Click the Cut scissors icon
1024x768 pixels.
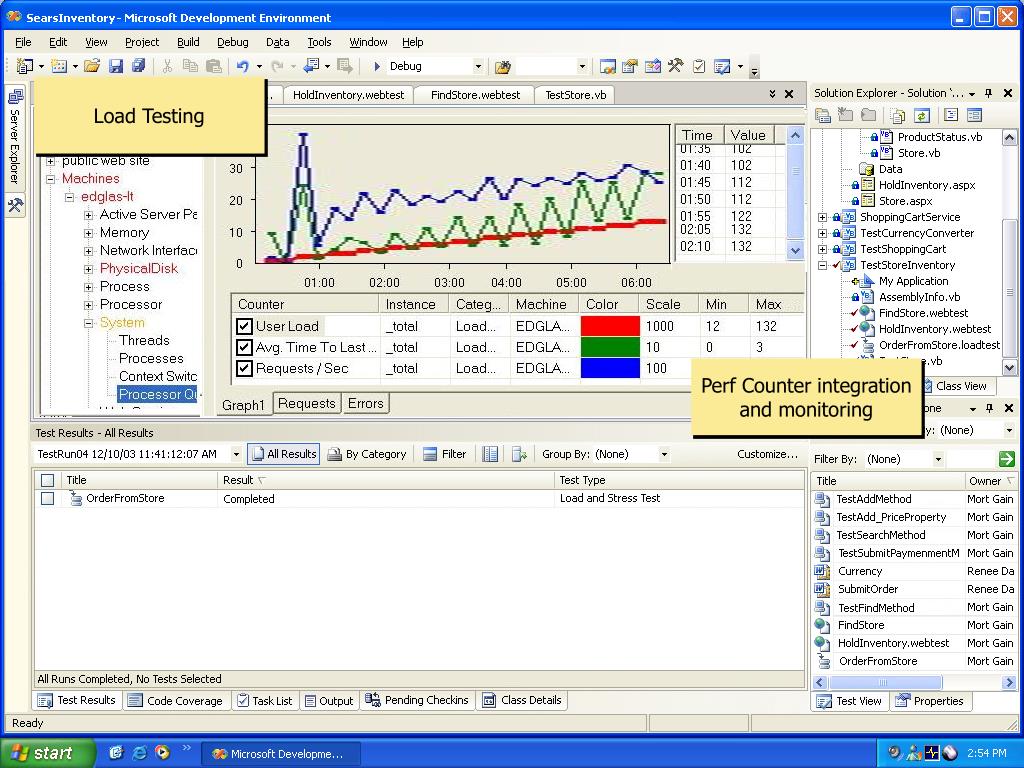point(167,66)
